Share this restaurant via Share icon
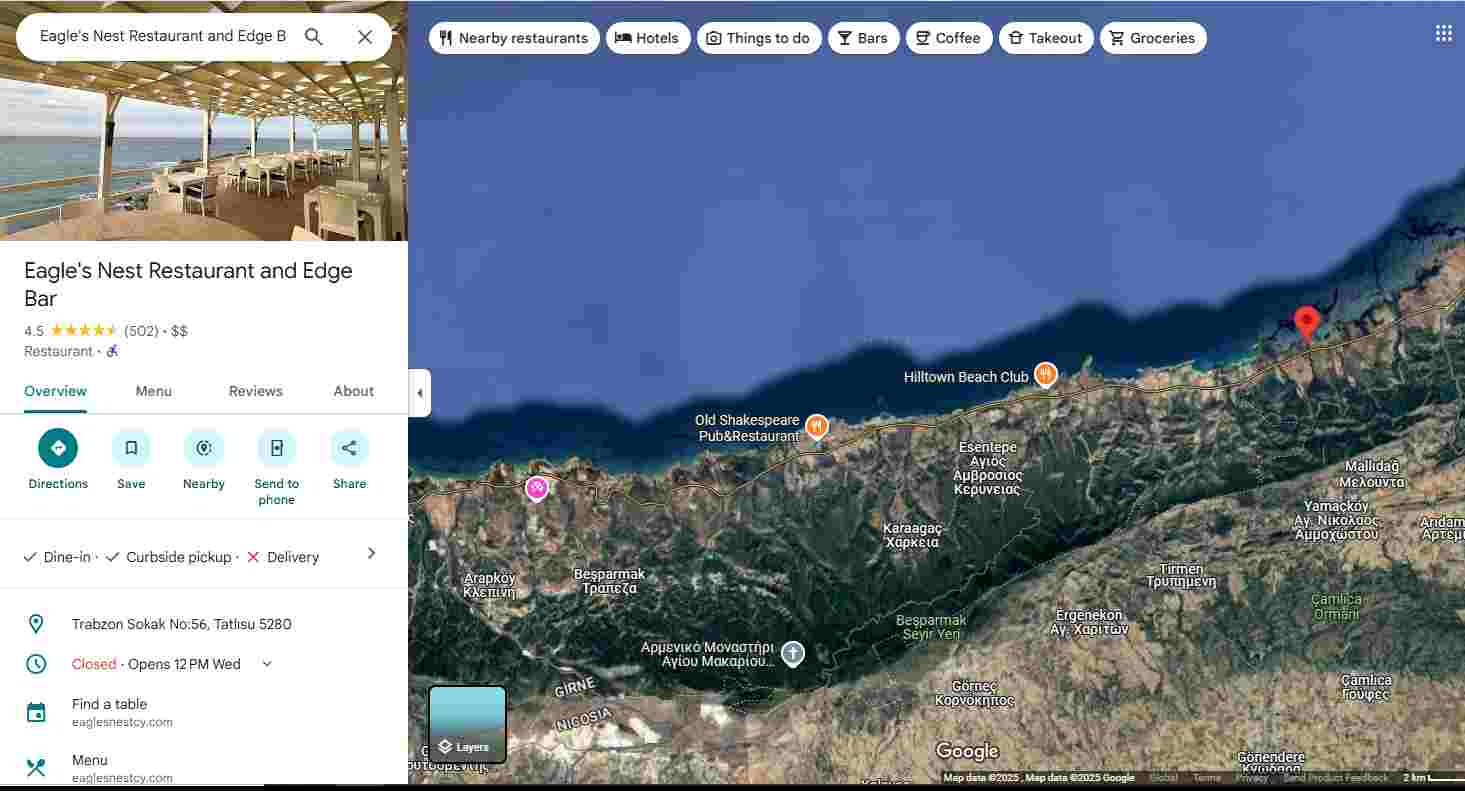The height and width of the screenshot is (791, 1465). (x=349, y=448)
